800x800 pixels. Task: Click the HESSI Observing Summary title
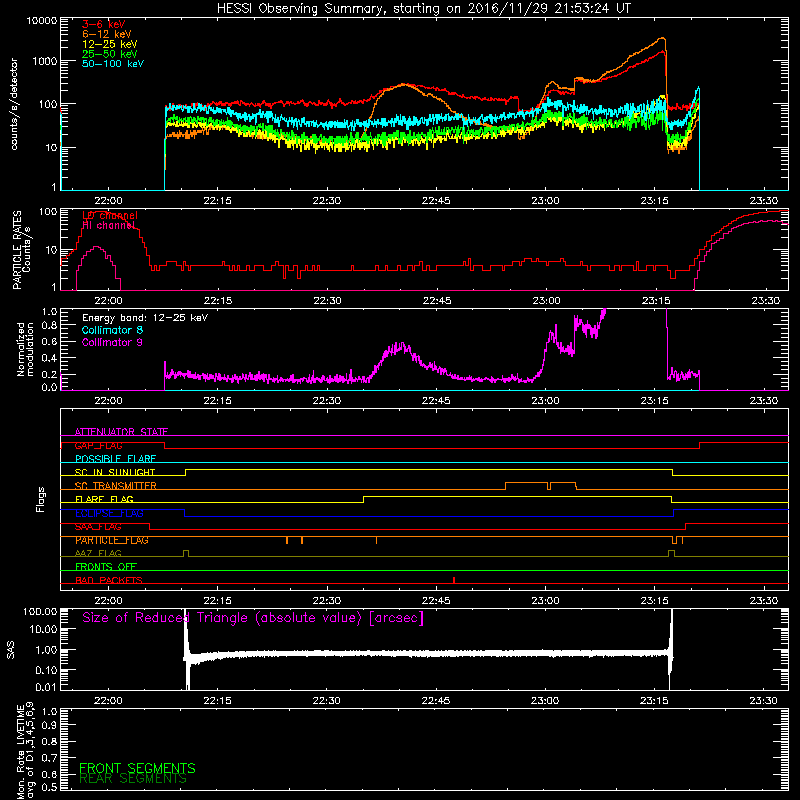[423, 8]
